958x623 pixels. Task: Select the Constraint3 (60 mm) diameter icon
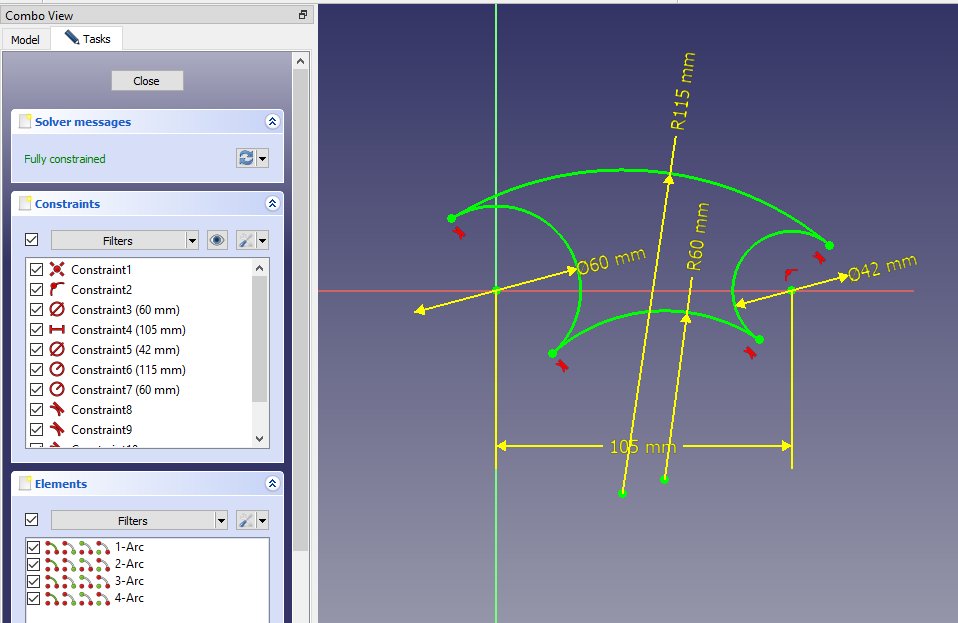(57, 310)
